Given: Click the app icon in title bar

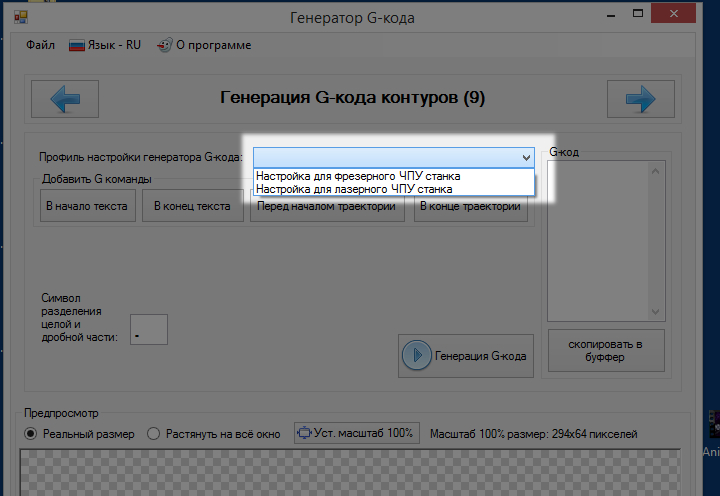Looking at the screenshot, I should tap(21, 17).
